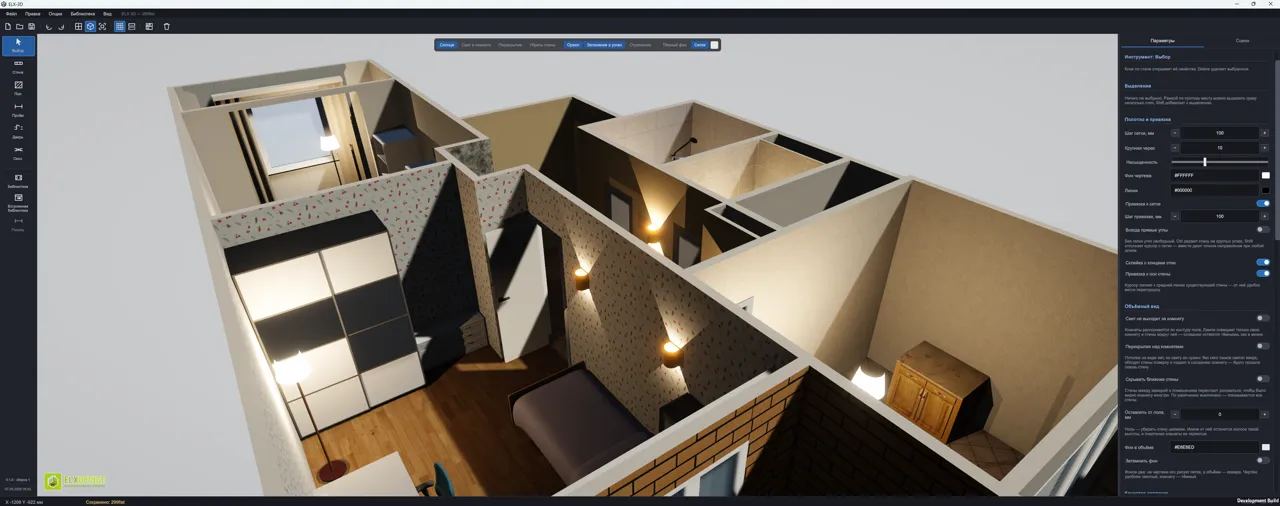Toggle Перекрытия над комнатами switch
This screenshot has height=506, width=1280.
click(x=1263, y=346)
